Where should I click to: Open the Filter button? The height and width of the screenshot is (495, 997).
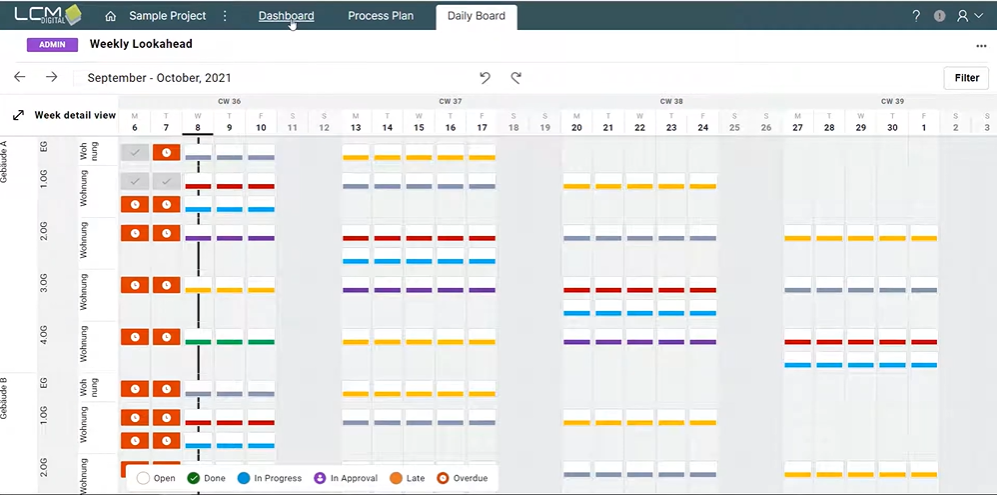point(966,78)
